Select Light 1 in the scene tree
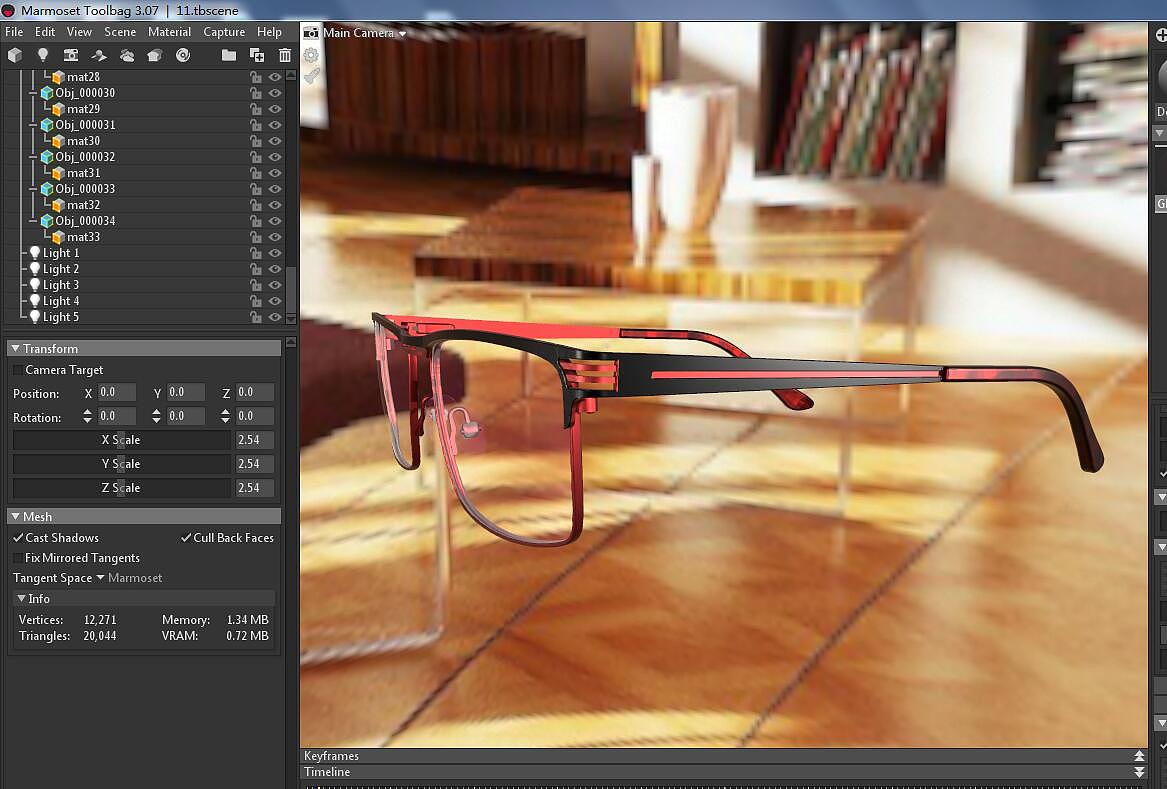Viewport: 1167px width, 789px height. coord(61,253)
